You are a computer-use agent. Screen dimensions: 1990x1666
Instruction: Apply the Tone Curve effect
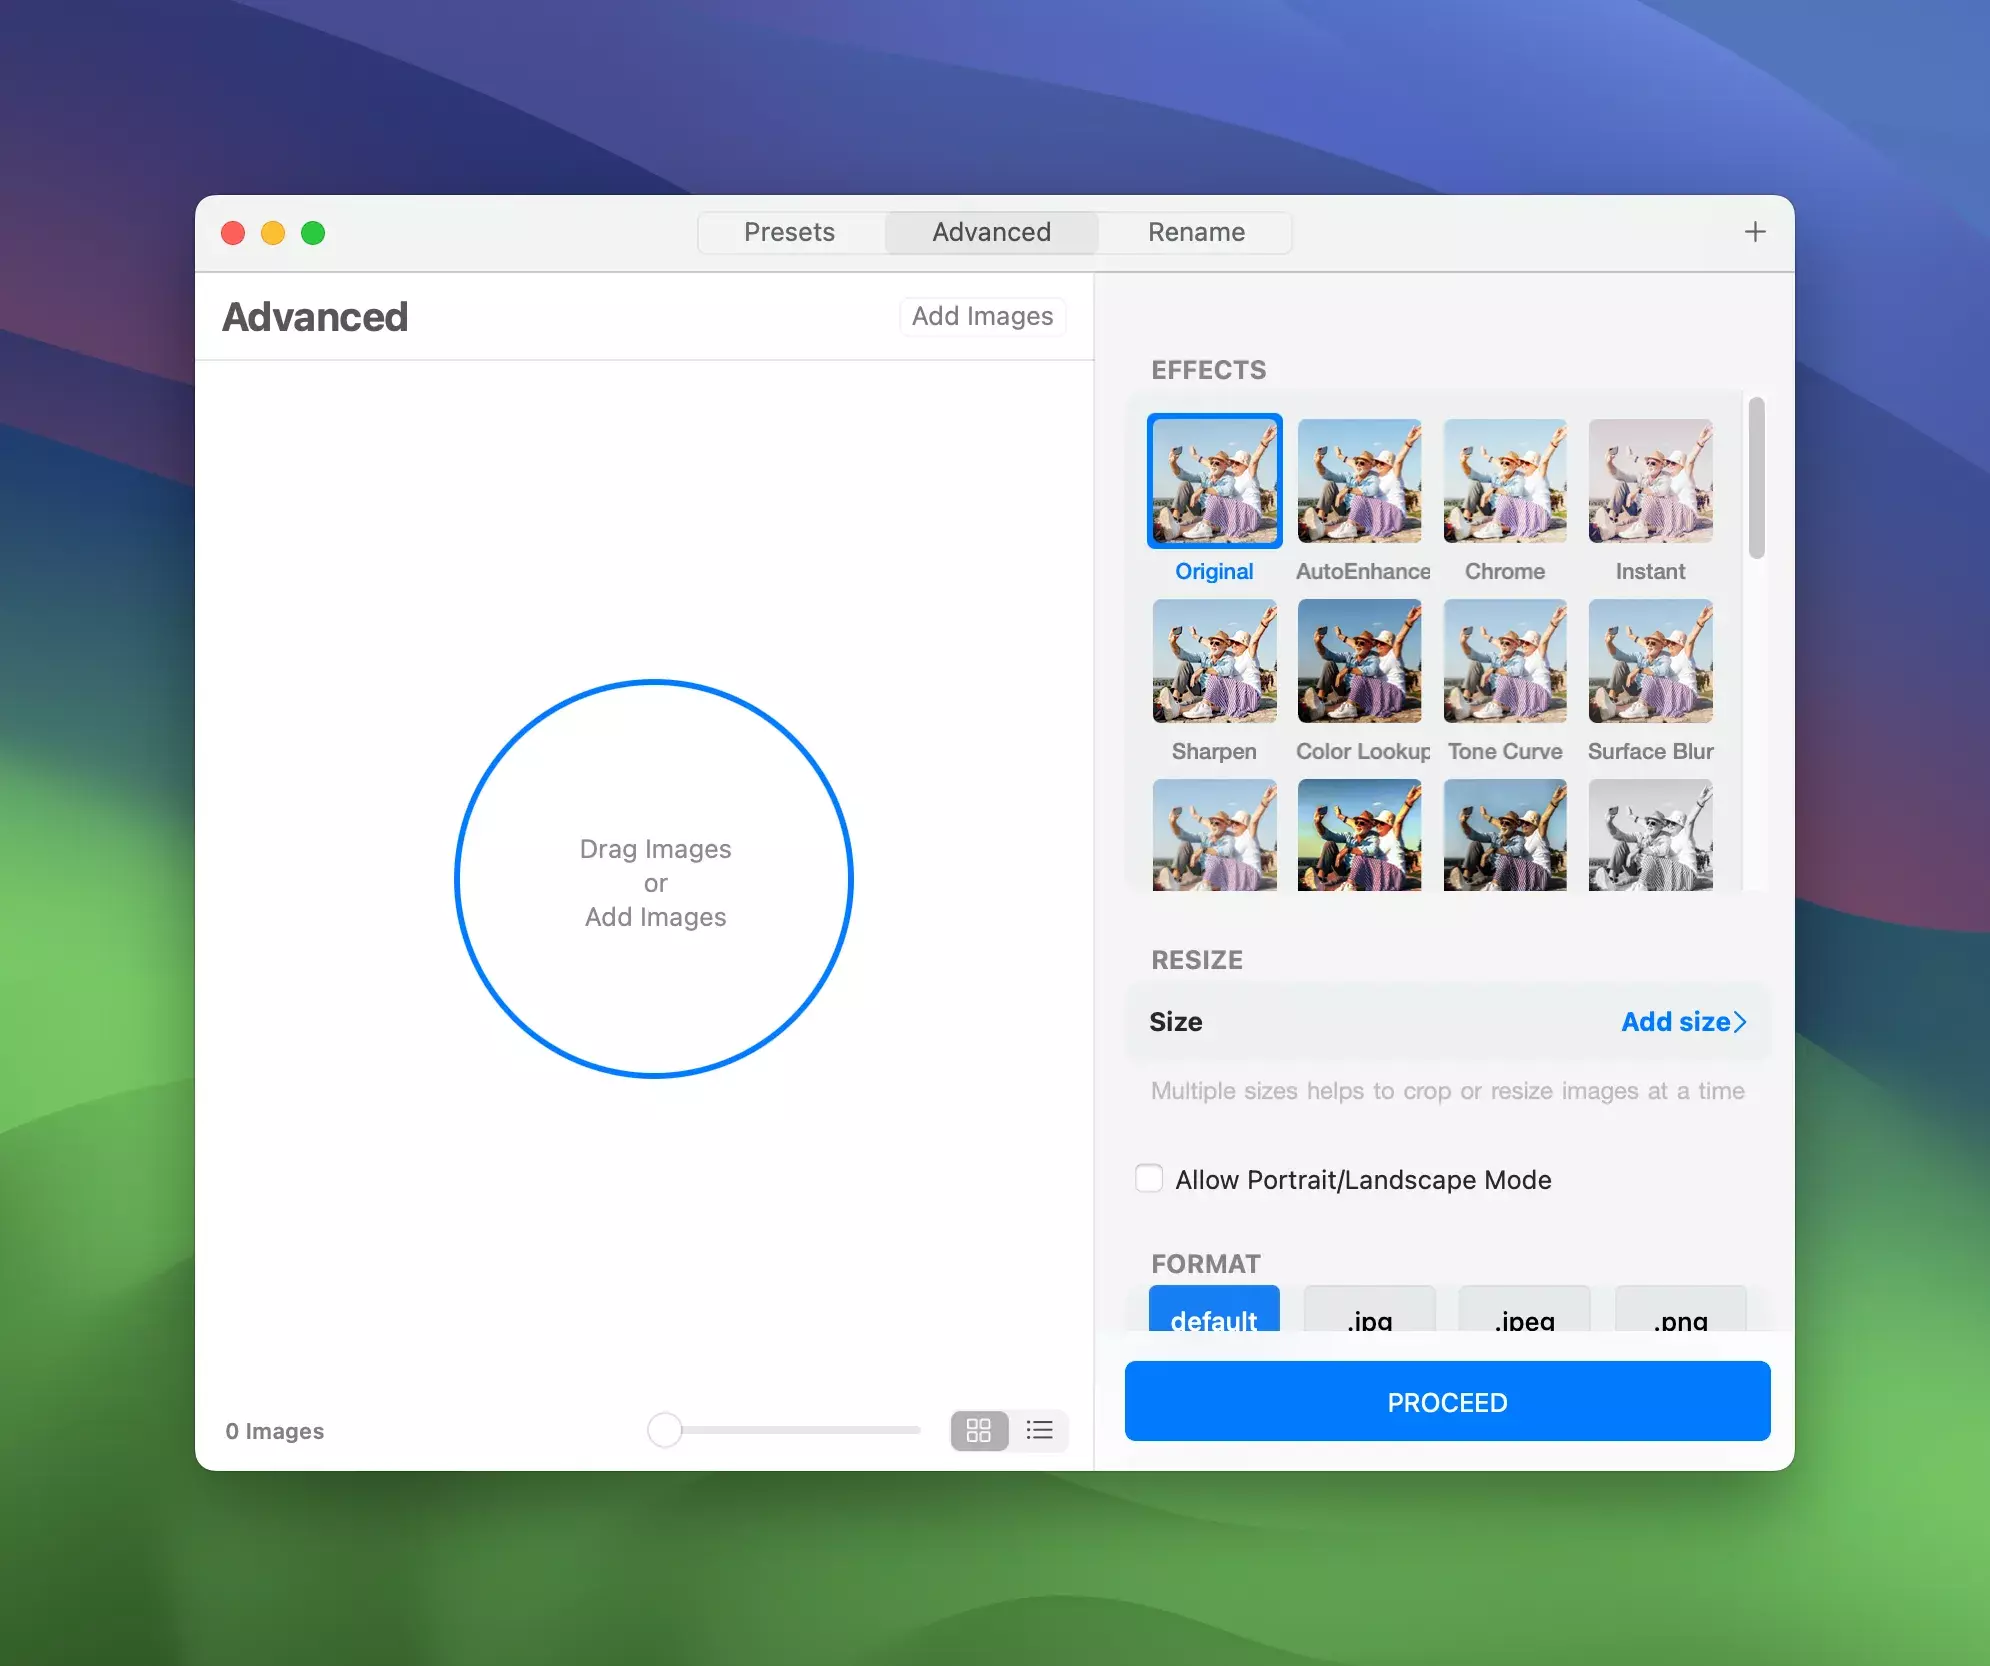(x=1504, y=661)
